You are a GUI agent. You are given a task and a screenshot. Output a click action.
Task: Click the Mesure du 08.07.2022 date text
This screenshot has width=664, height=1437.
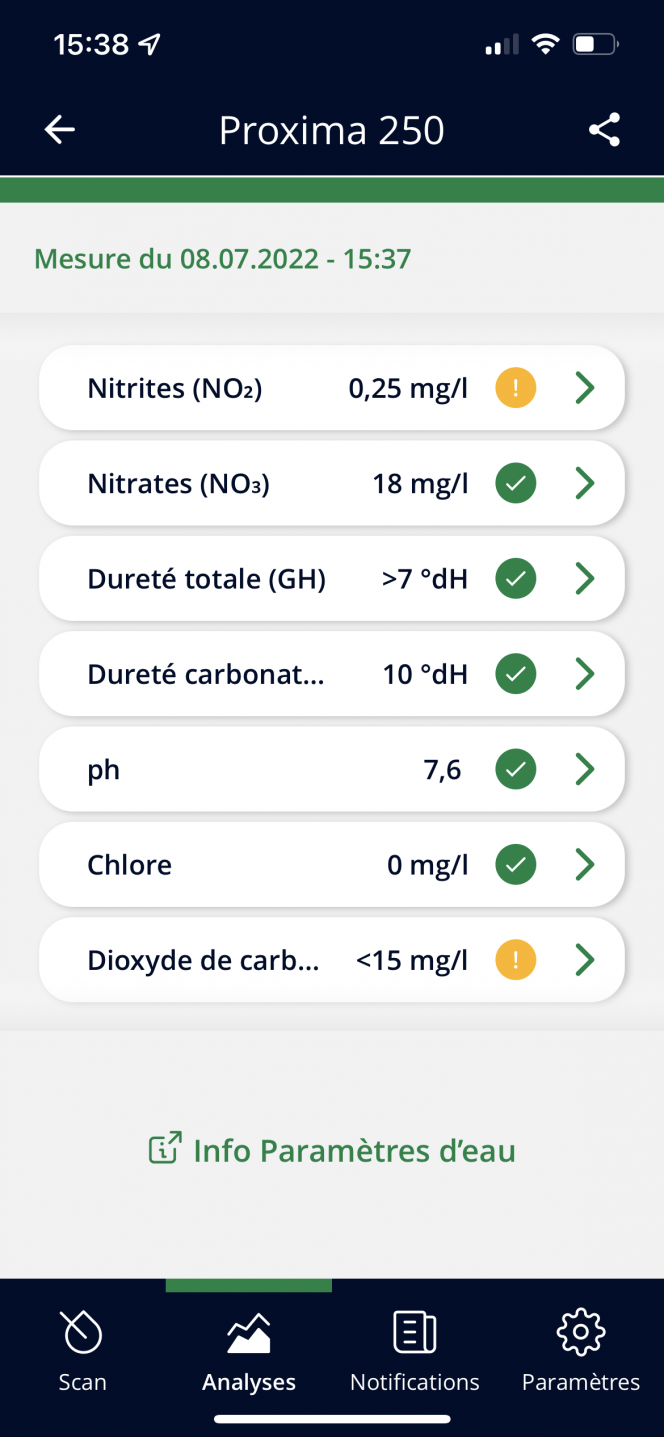[x=222, y=259]
